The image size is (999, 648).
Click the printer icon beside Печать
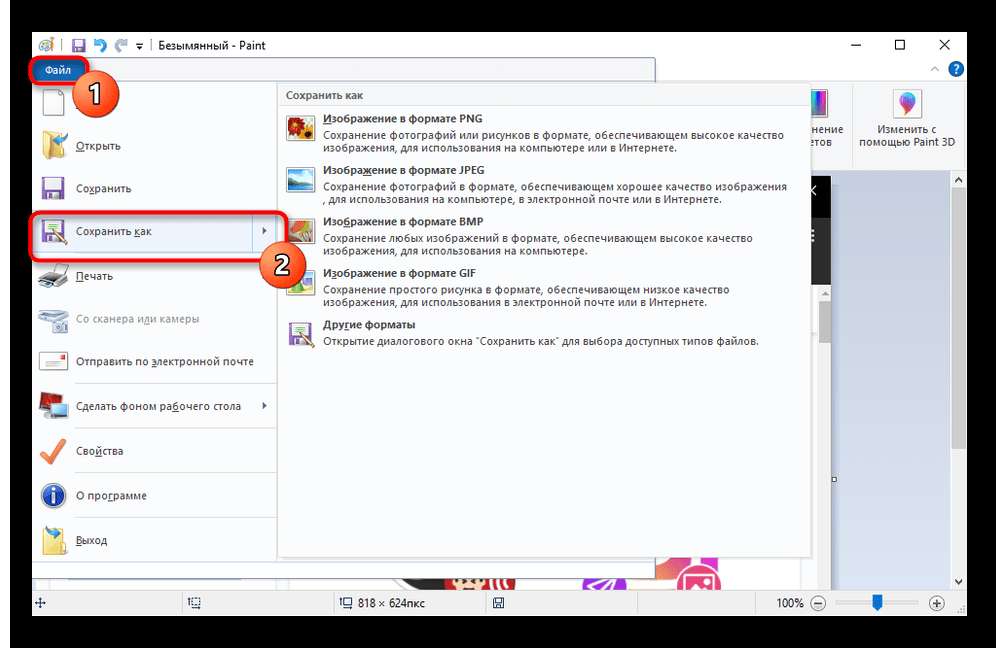click(54, 276)
